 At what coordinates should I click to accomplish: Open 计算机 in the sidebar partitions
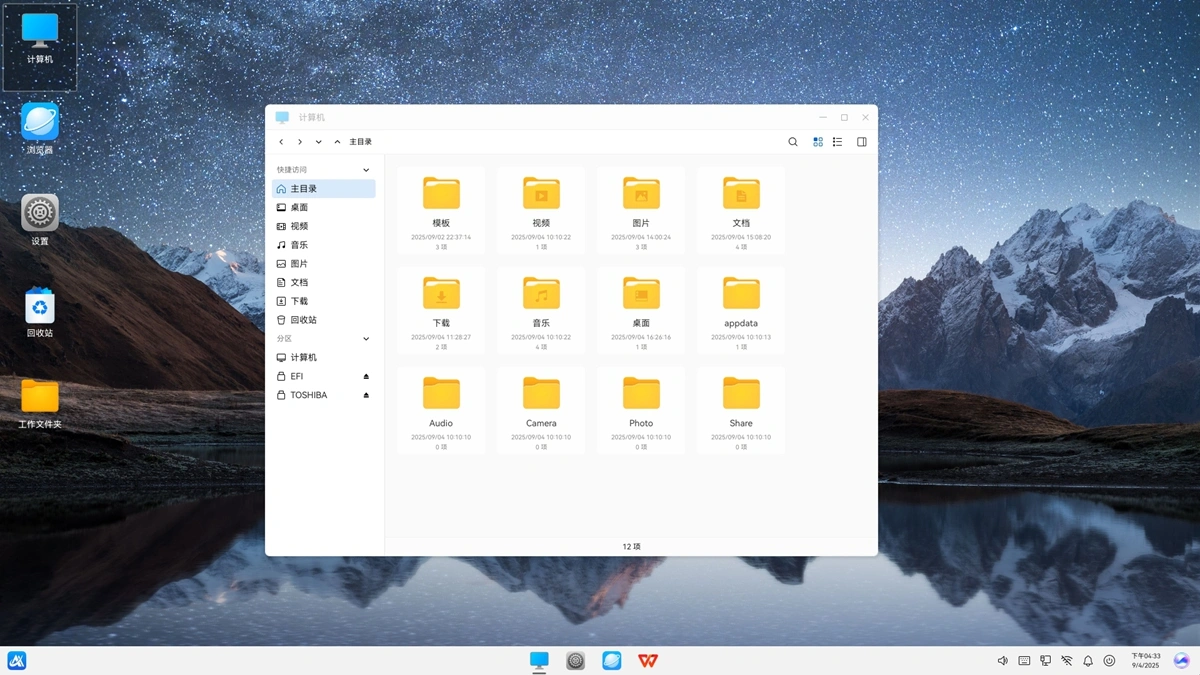point(303,357)
